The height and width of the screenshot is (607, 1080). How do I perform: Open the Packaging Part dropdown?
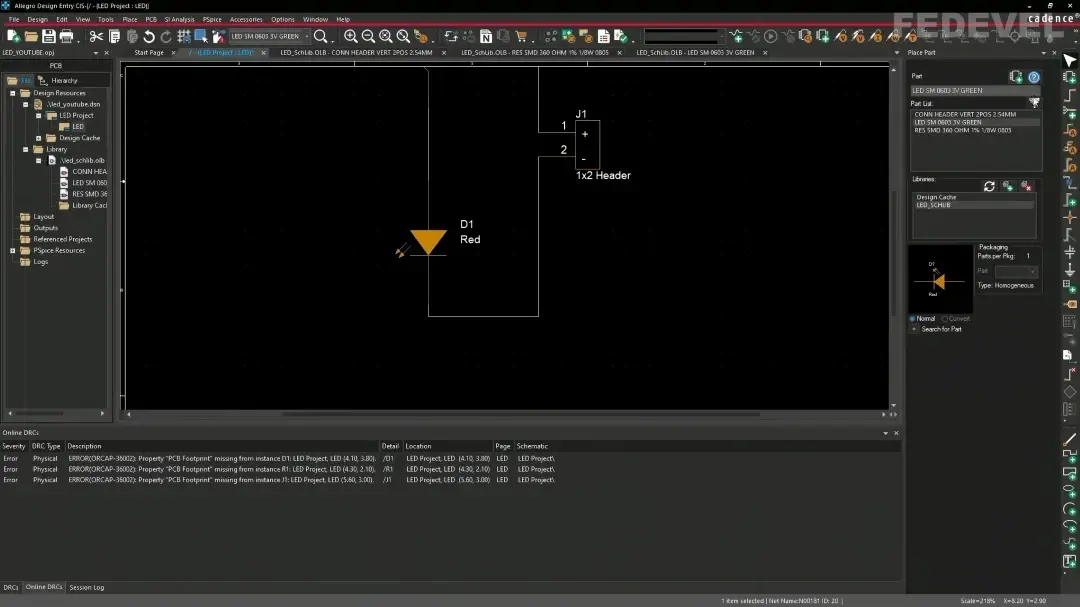point(1016,271)
